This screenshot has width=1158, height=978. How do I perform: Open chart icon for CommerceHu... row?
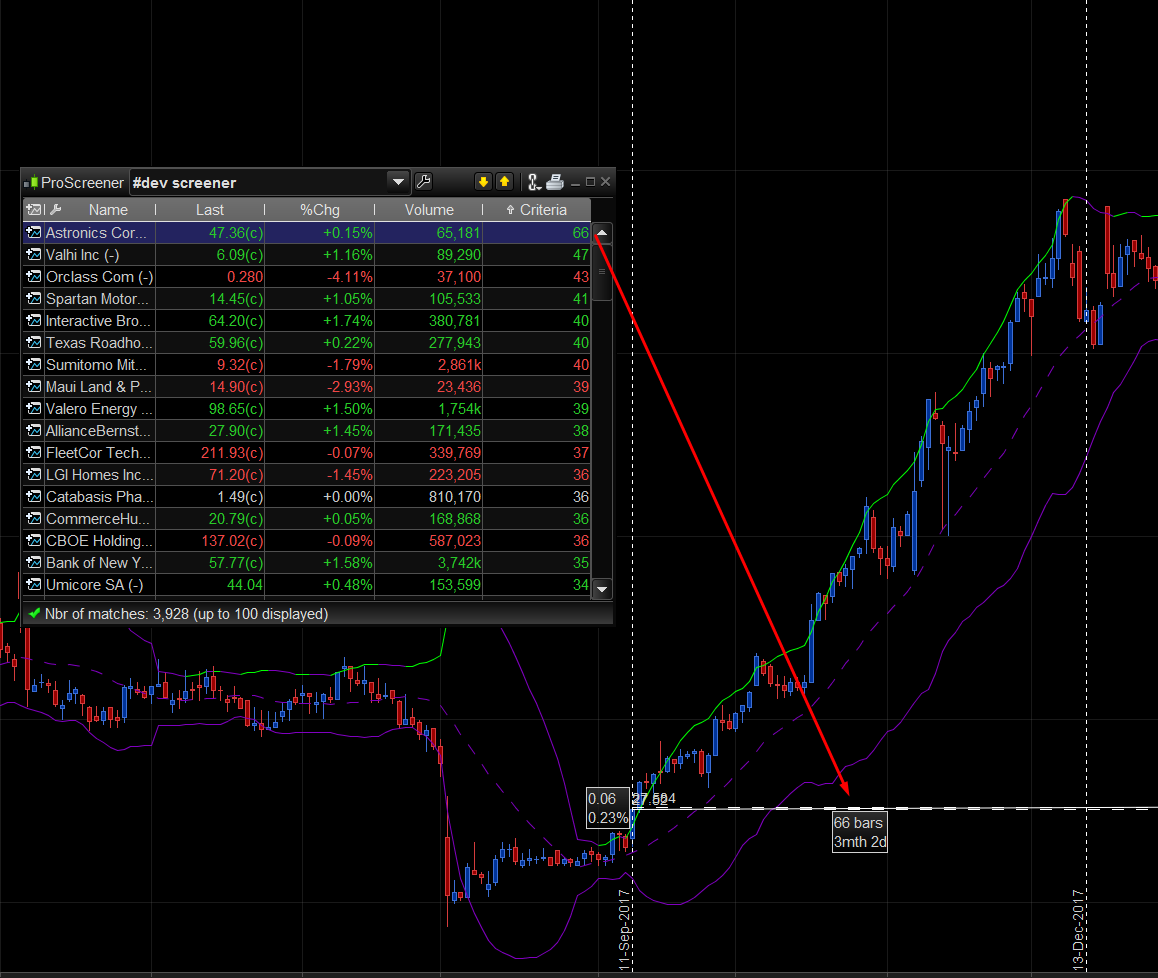click(34, 519)
